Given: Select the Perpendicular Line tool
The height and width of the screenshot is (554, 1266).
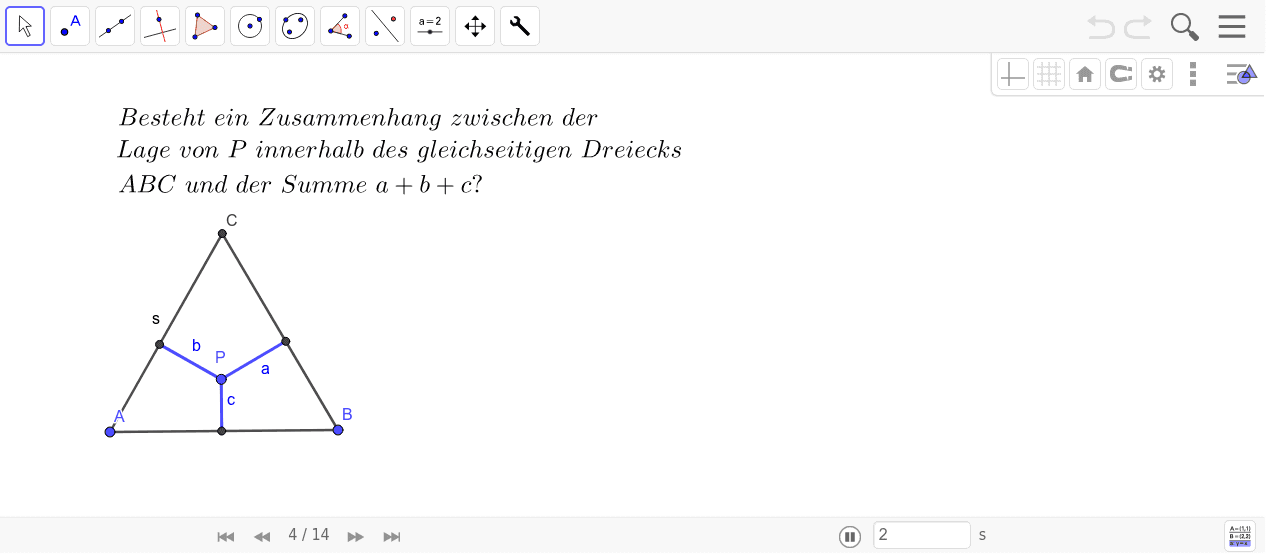Looking at the screenshot, I should (160, 26).
